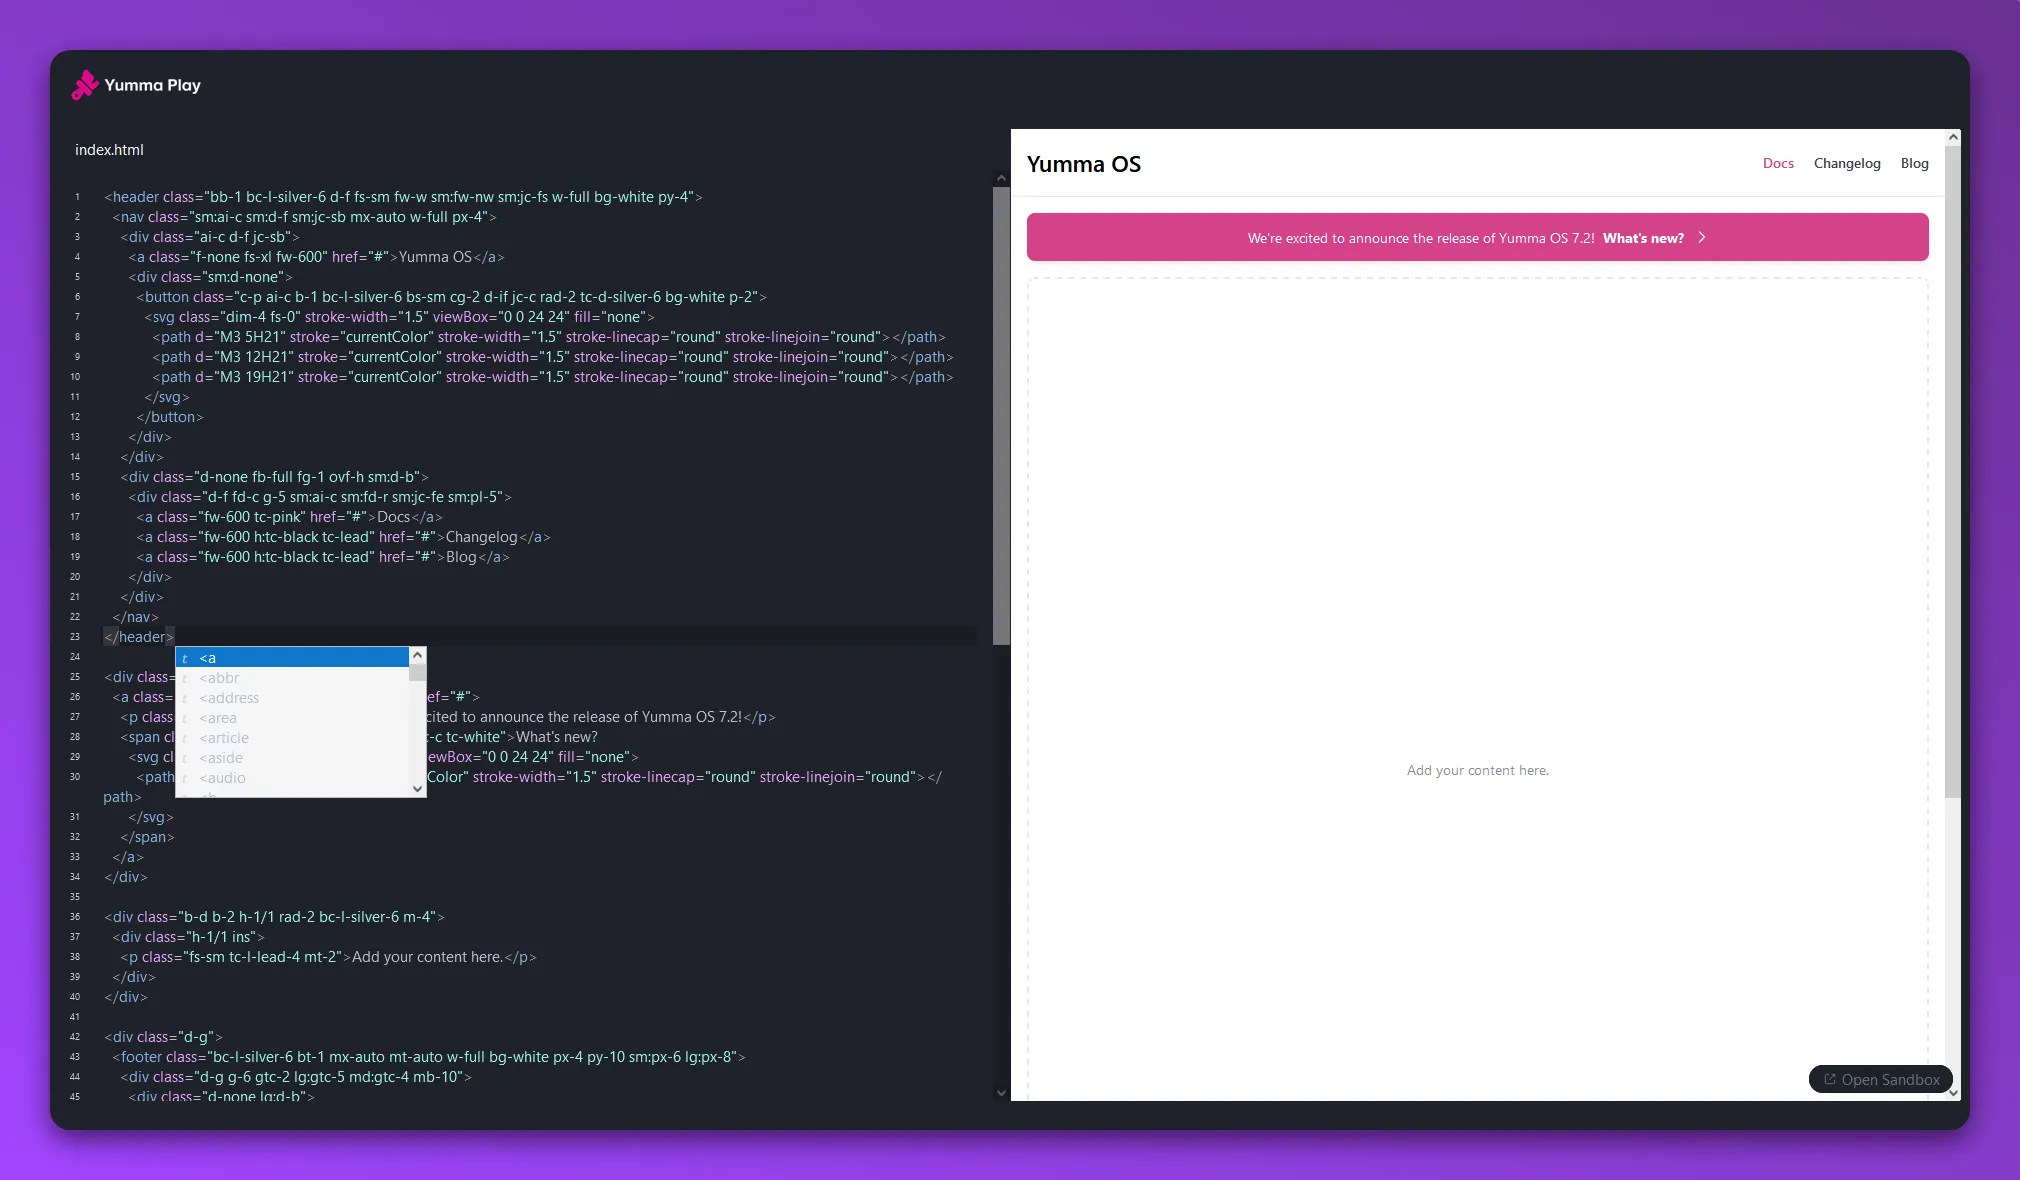Screen dimensions: 2020x1180
Task: Select the <abbr autocomplete suggestion
Action: (x=292, y=678)
